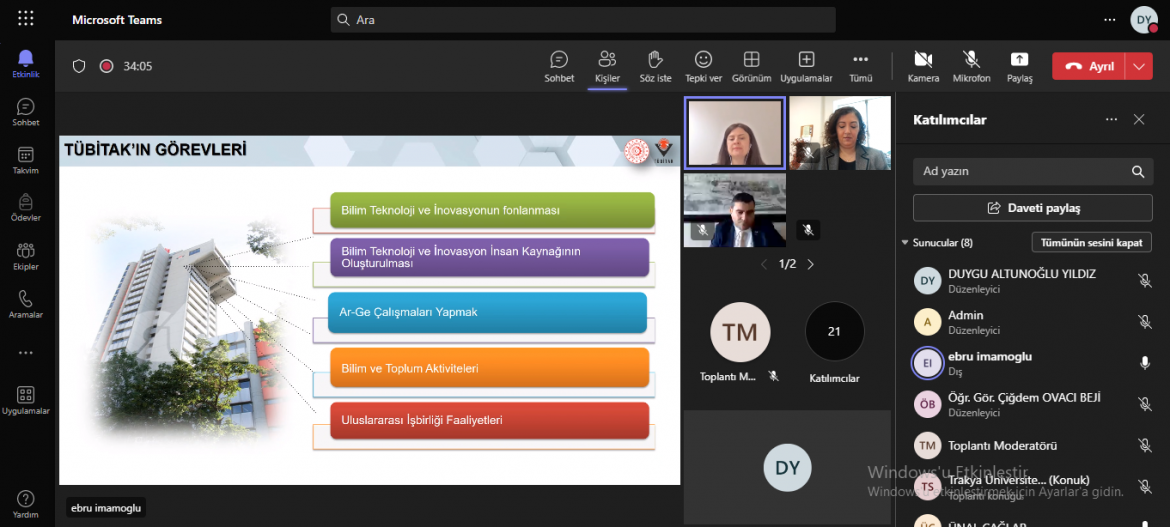Open meeting Sohbet chat in toolbar
This screenshot has height=527, width=1170.
click(x=559, y=66)
